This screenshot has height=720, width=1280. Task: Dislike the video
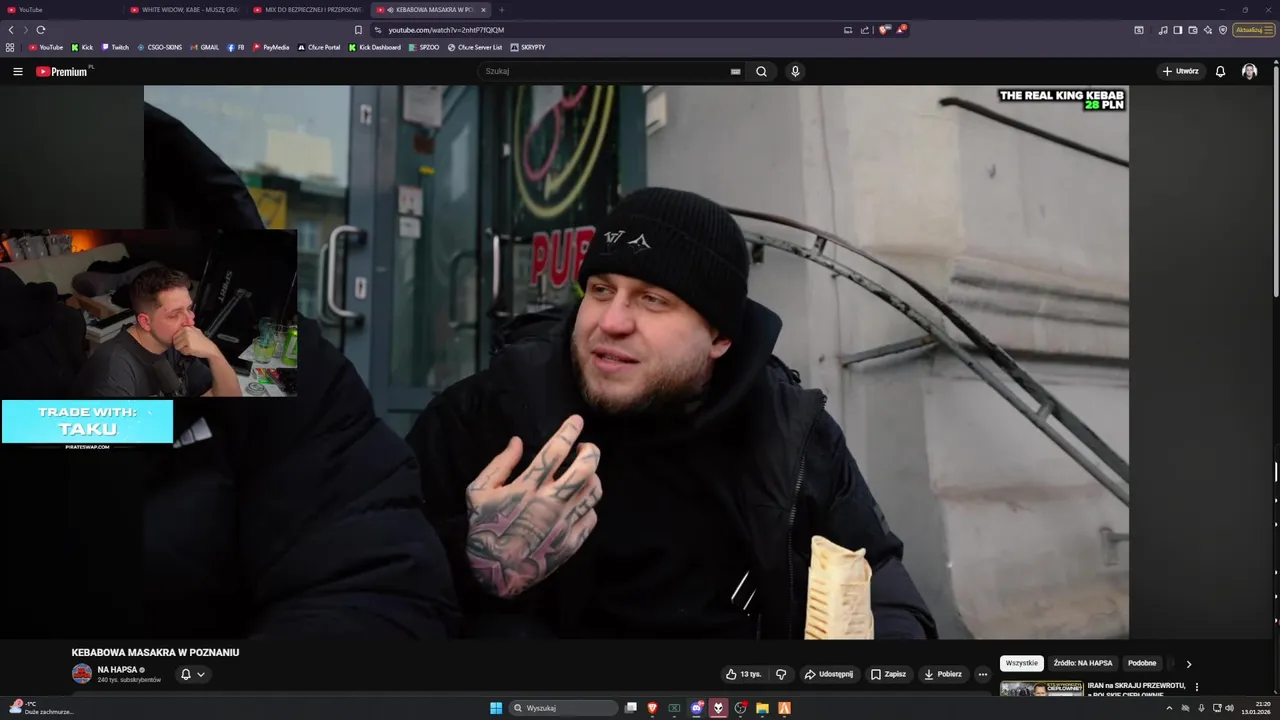[x=781, y=674]
